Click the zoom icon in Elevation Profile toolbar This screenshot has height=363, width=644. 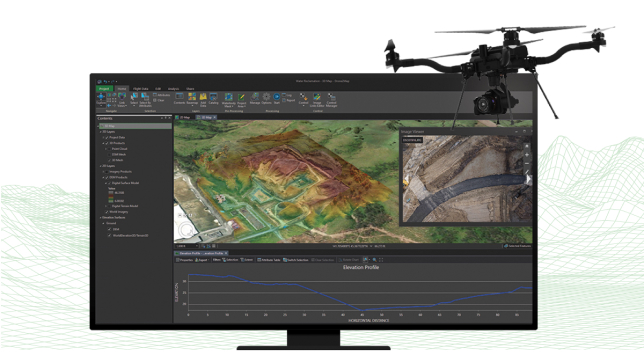(375, 260)
